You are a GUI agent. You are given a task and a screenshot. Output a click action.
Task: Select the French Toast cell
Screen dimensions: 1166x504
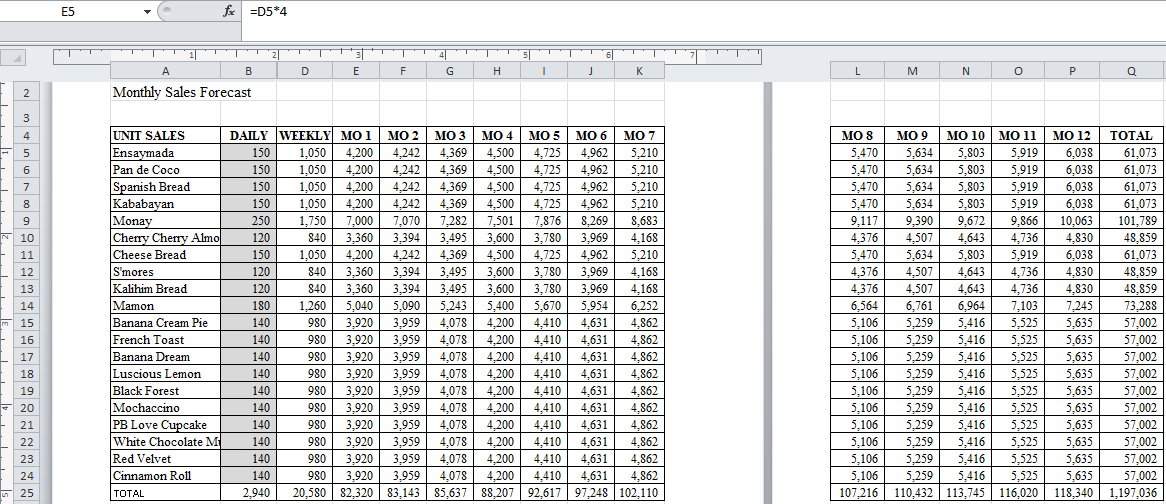pyautogui.click(x=165, y=340)
